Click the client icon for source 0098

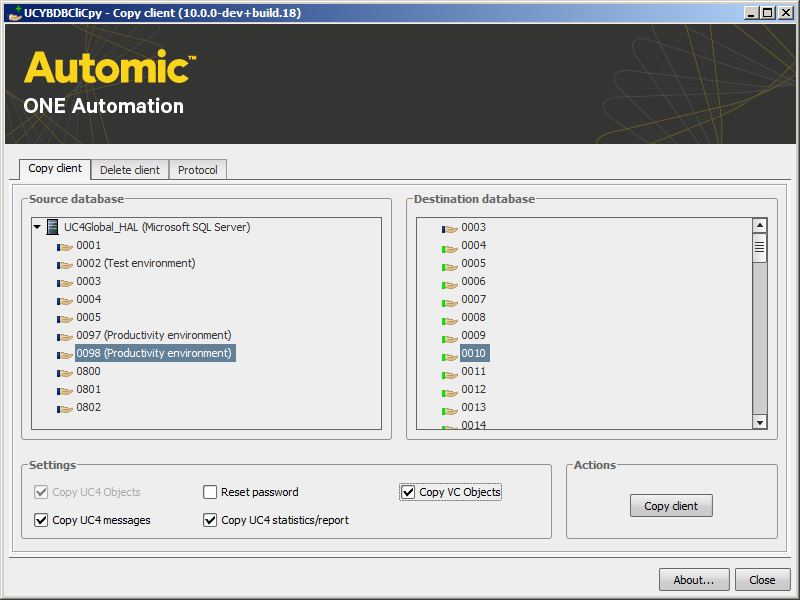[65, 355]
